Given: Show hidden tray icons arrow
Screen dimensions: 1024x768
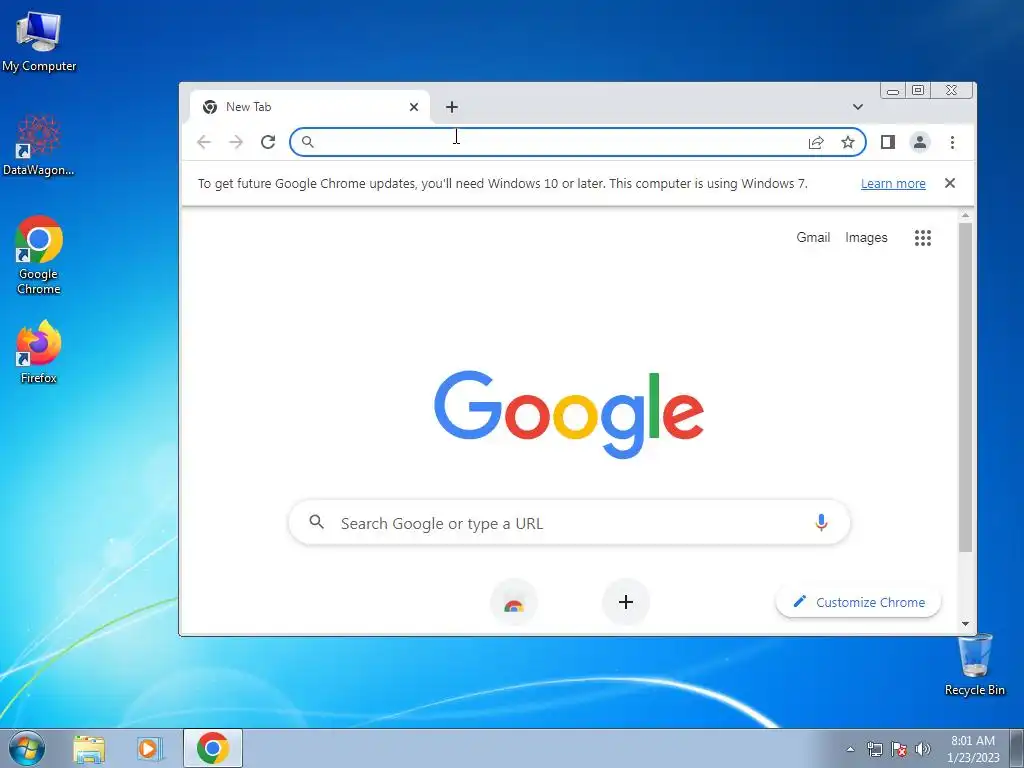Looking at the screenshot, I should click(850, 749).
